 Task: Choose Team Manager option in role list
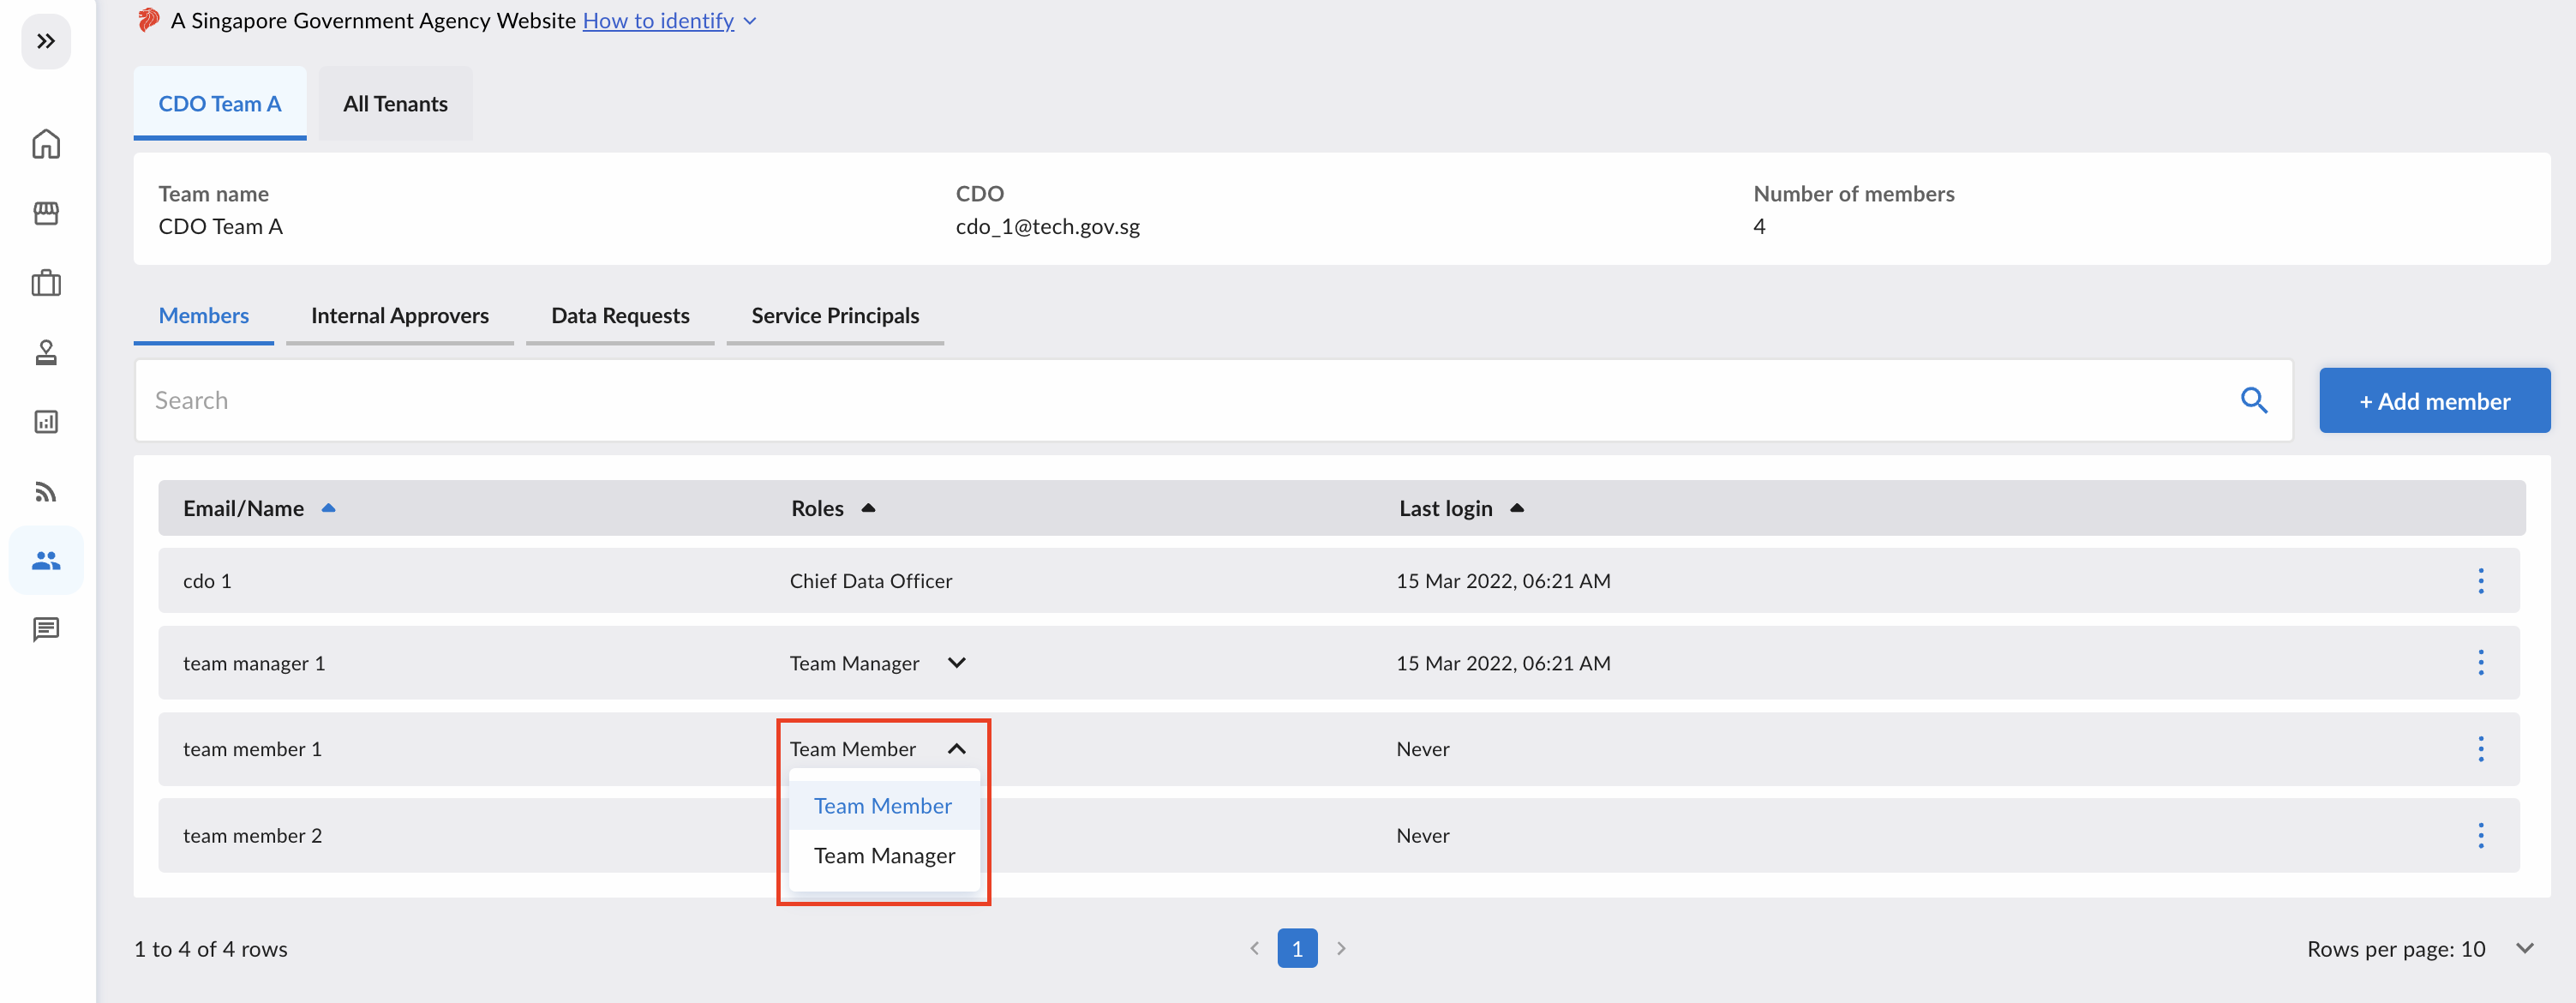tap(884, 856)
